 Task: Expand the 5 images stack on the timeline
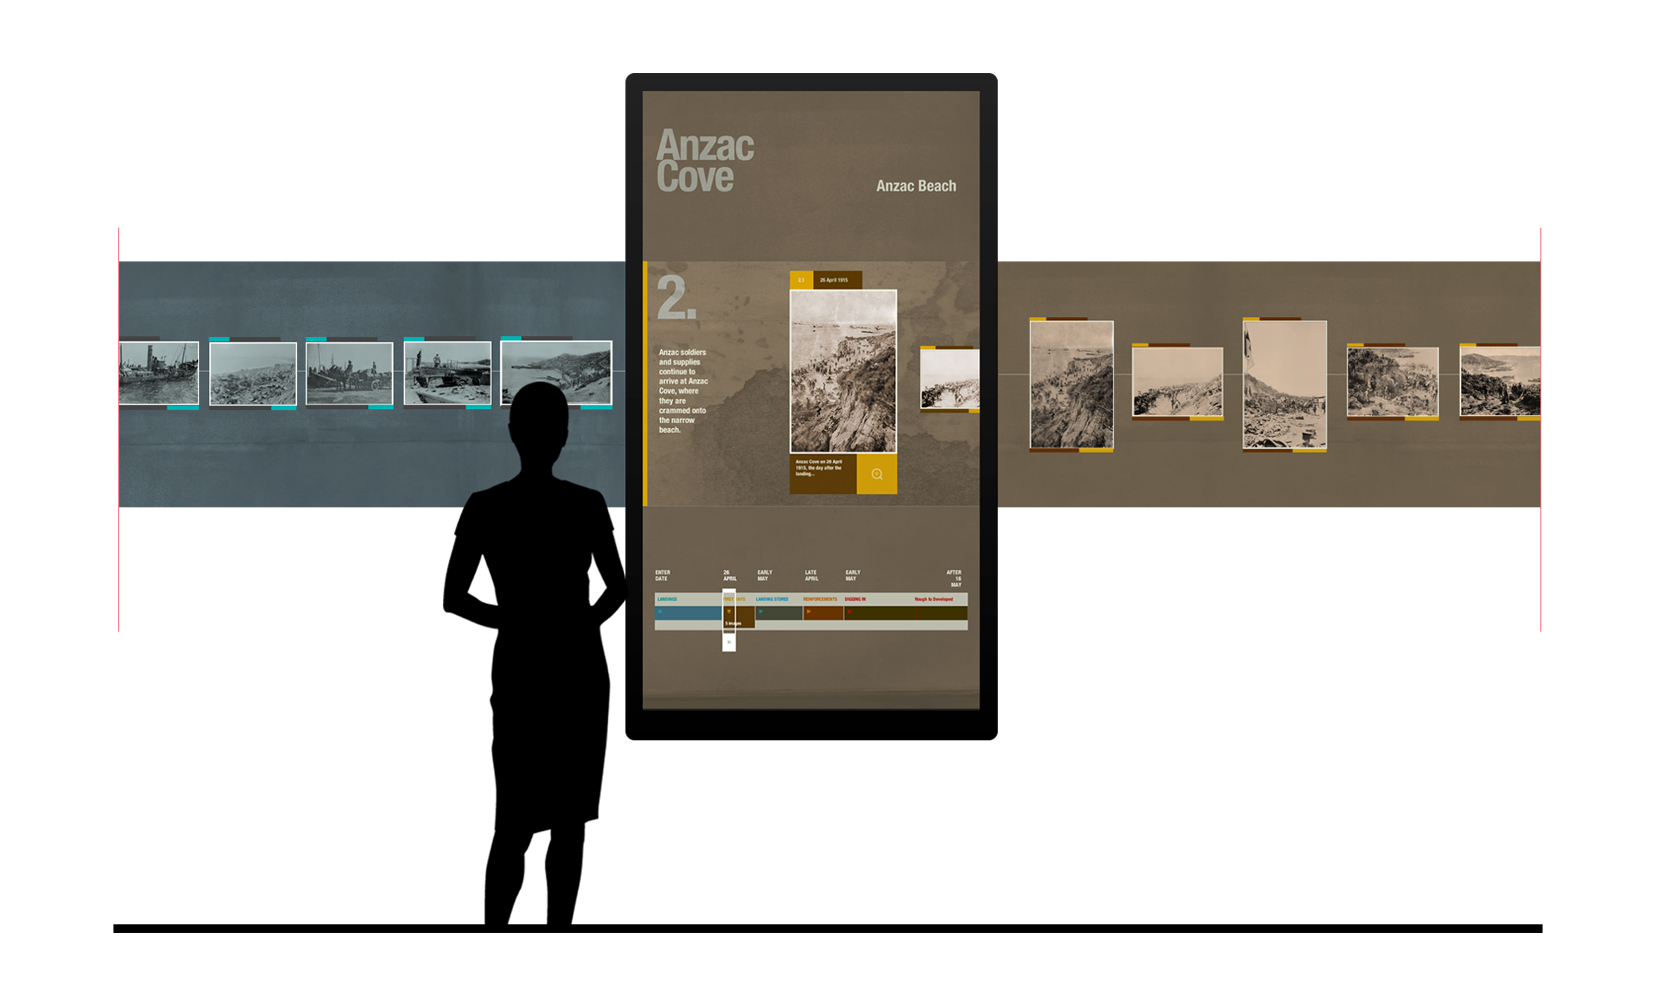tap(731, 623)
